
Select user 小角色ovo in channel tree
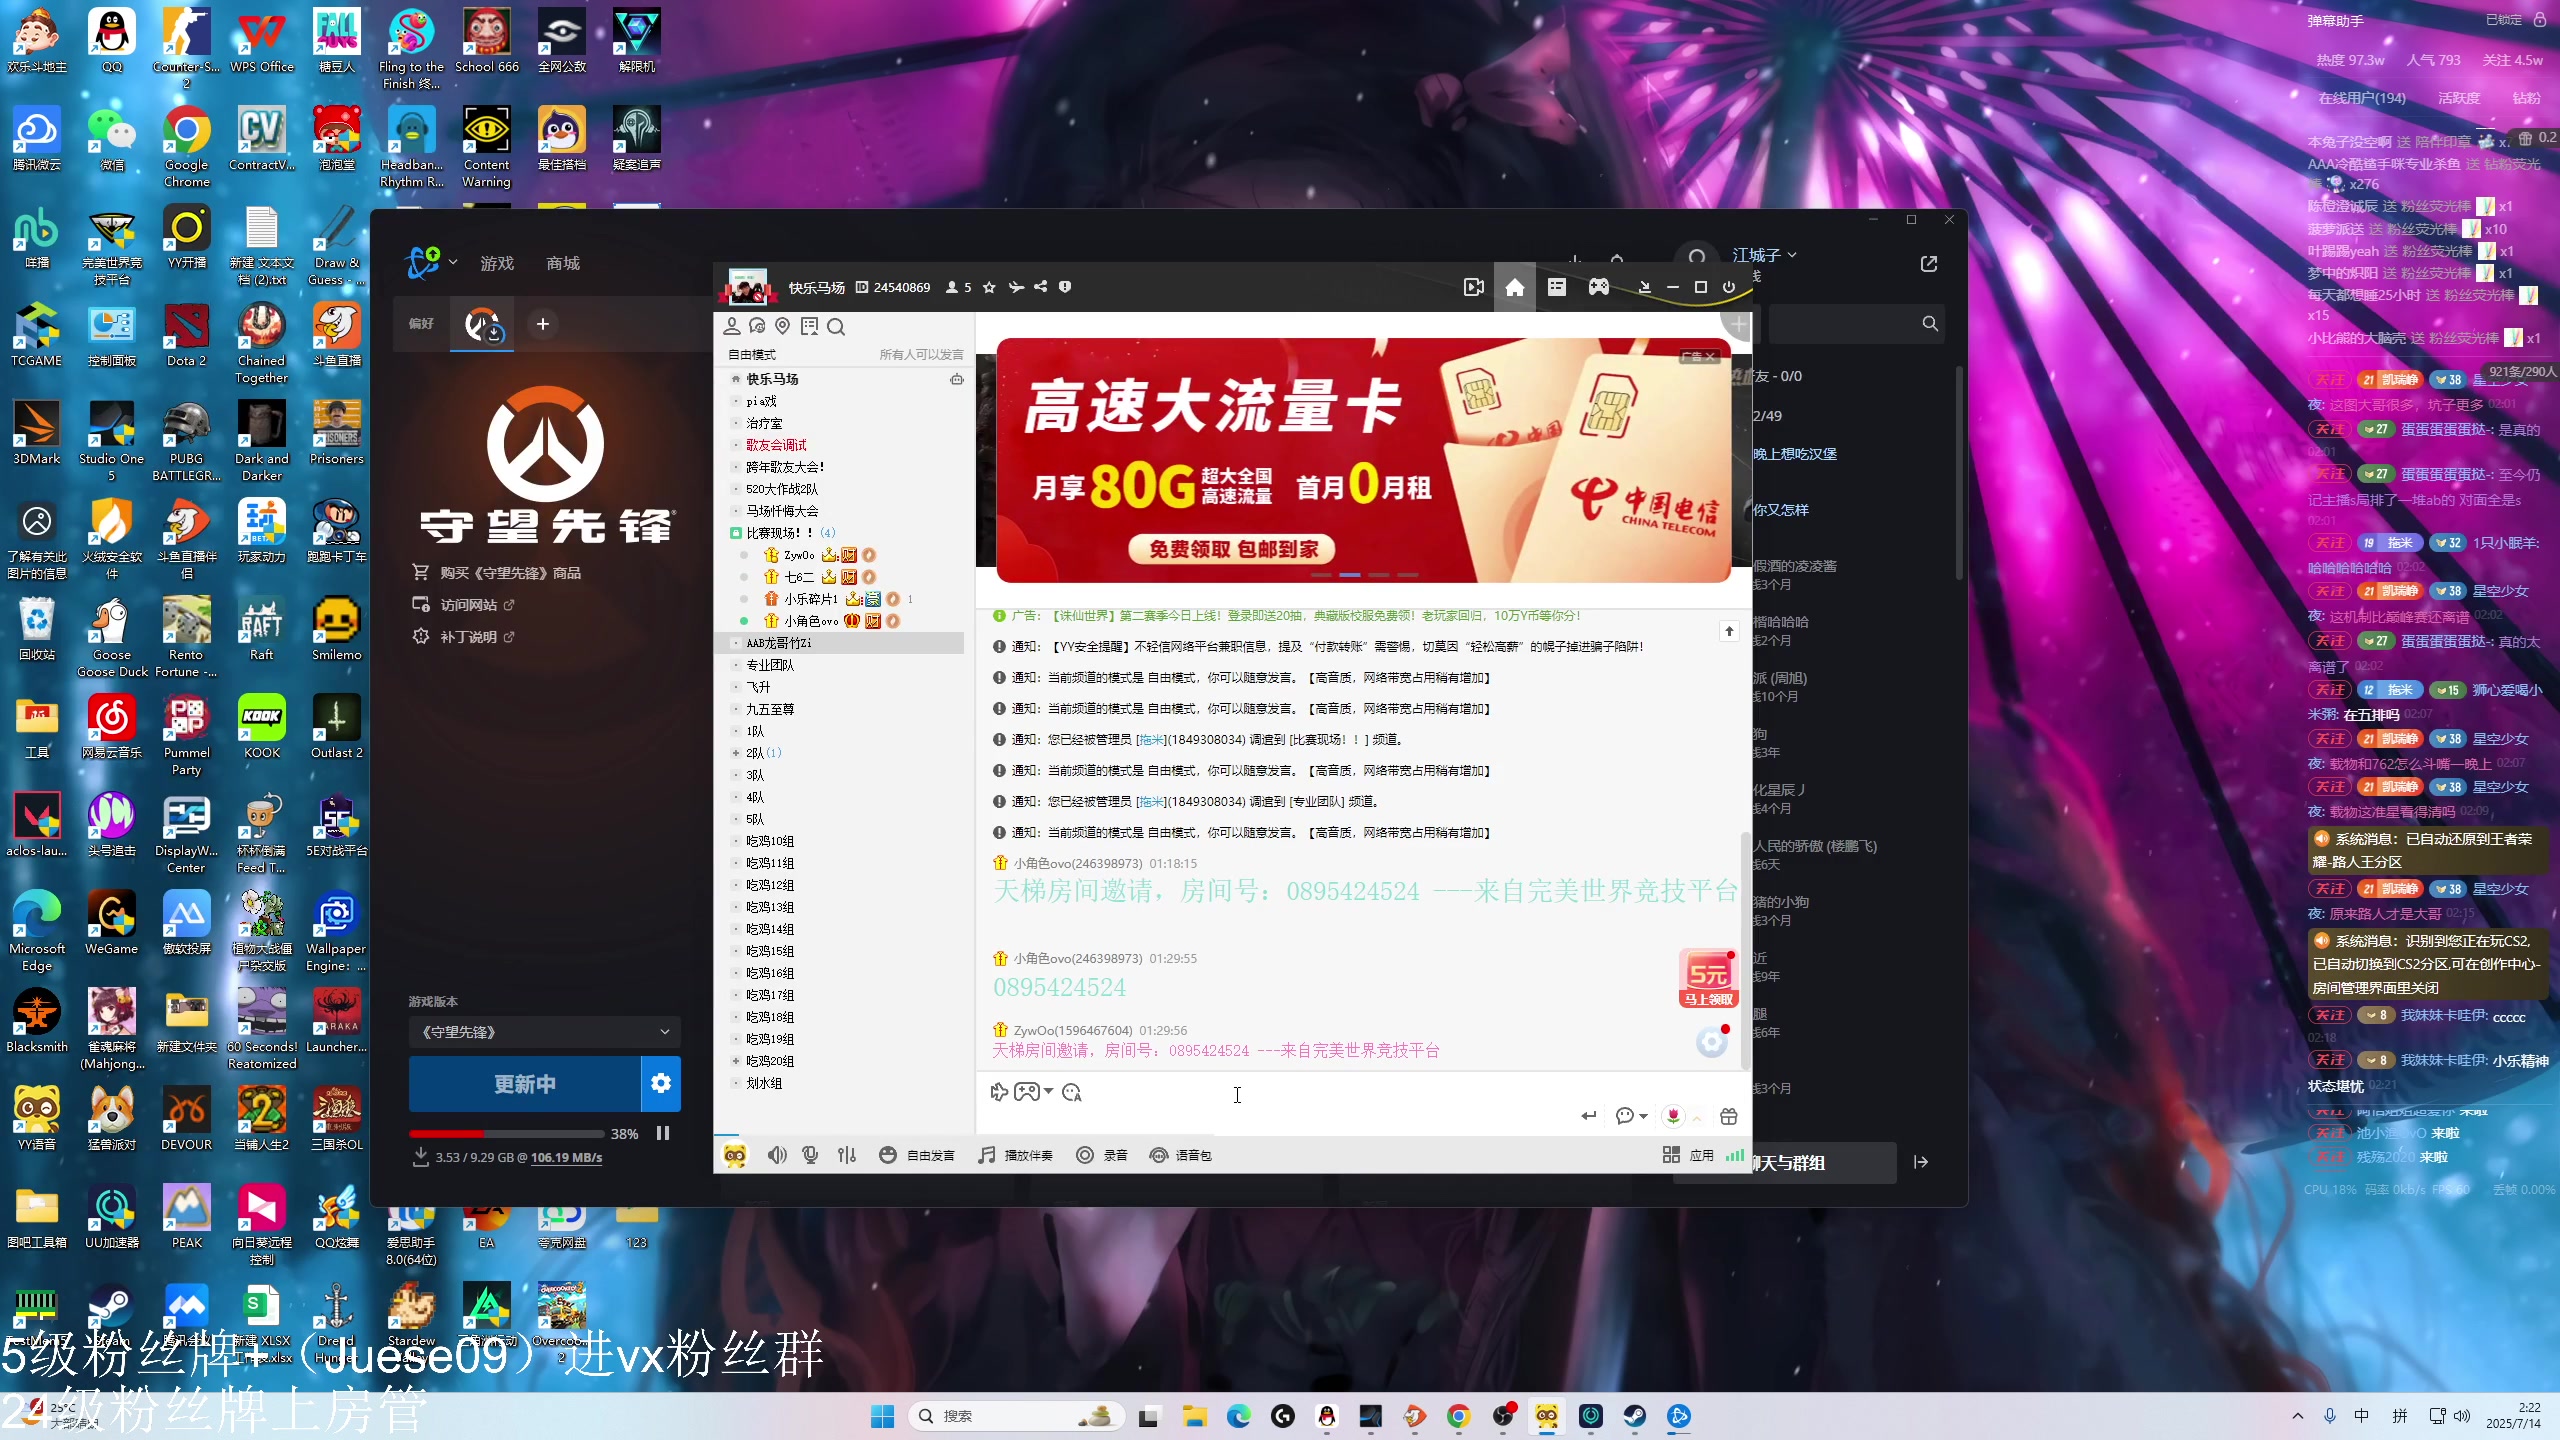coord(811,621)
